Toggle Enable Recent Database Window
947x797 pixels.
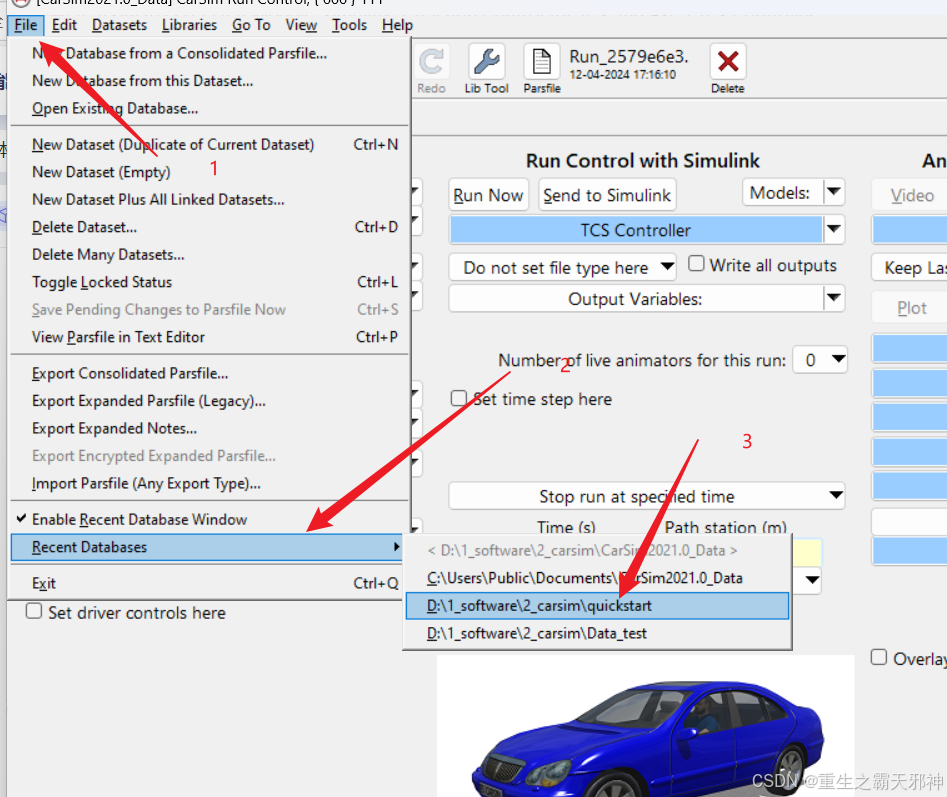pos(209,520)
